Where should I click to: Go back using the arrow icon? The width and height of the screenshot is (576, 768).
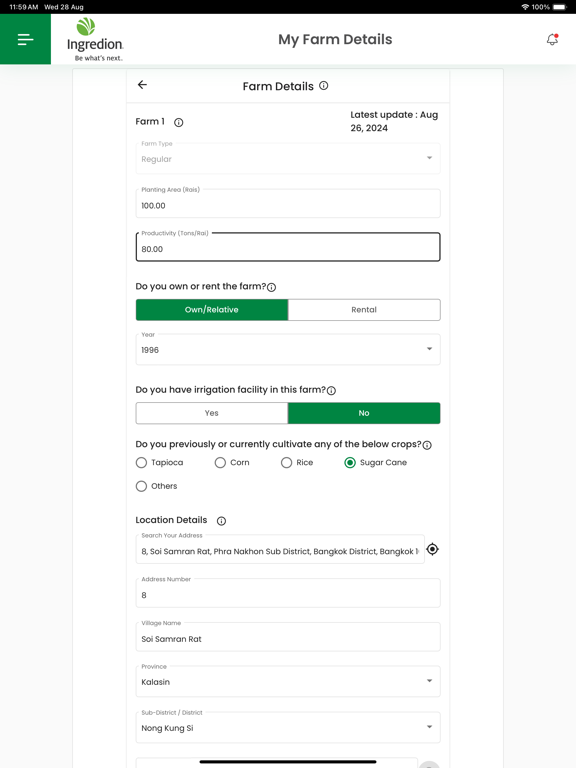coord(142,85)
